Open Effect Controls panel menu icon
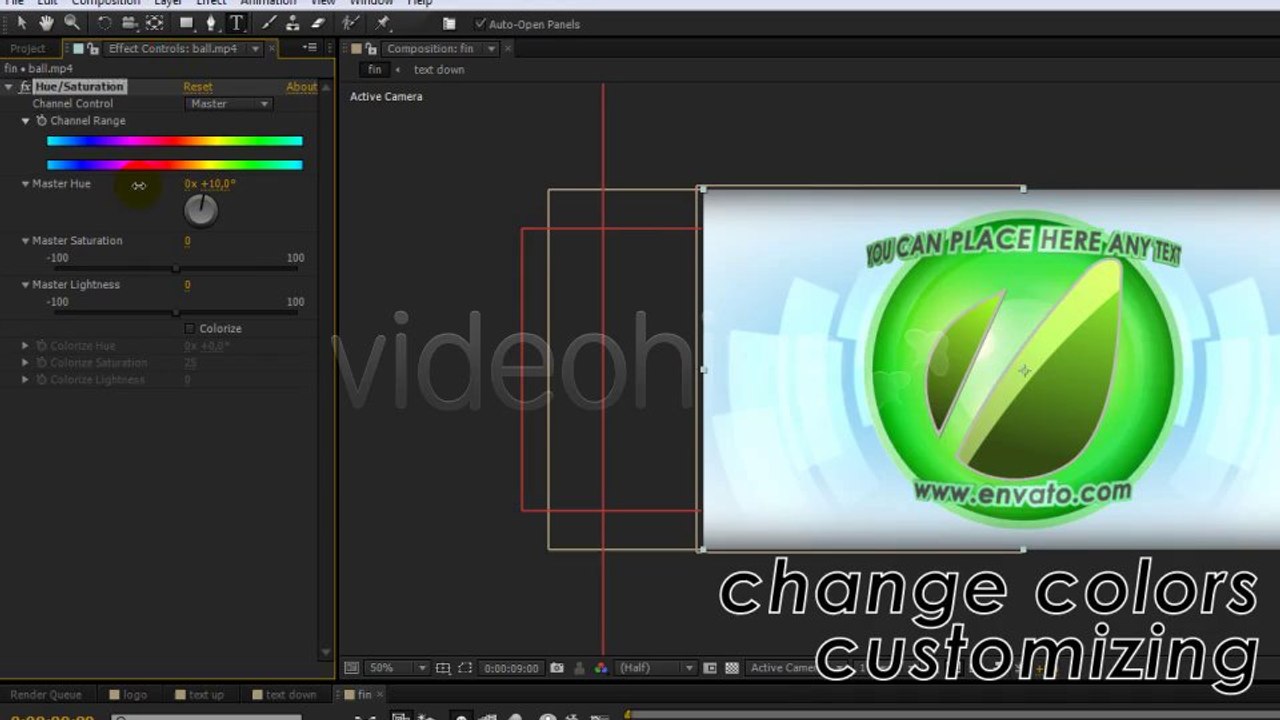Viewport: 1280px width, 720px height. [311, 48]
